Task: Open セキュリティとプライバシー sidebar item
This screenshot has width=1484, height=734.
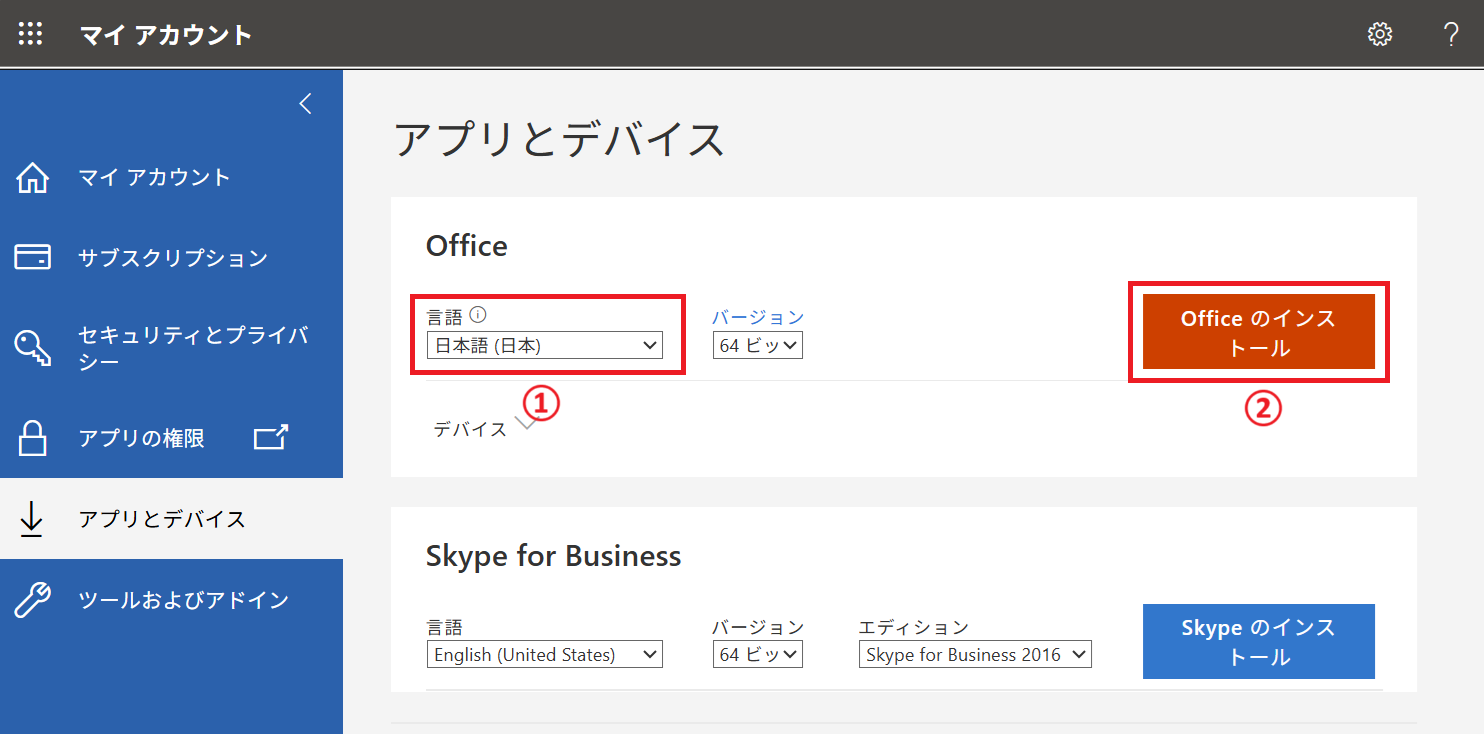Action: pyautogui.click(x=171, y=348)
